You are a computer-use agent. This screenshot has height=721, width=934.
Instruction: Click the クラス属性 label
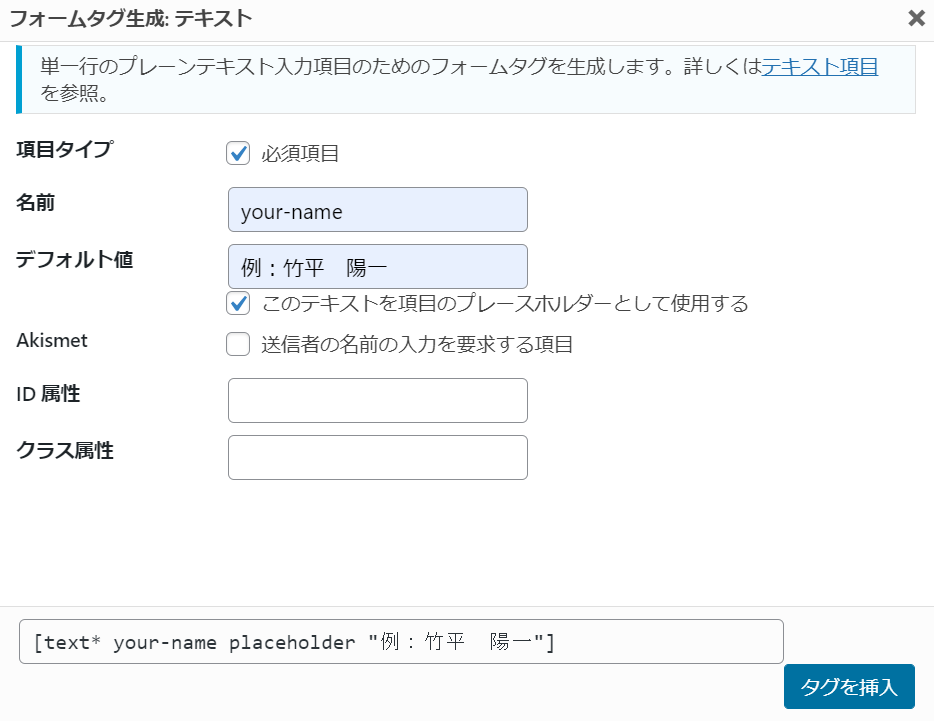click(65, 450)
